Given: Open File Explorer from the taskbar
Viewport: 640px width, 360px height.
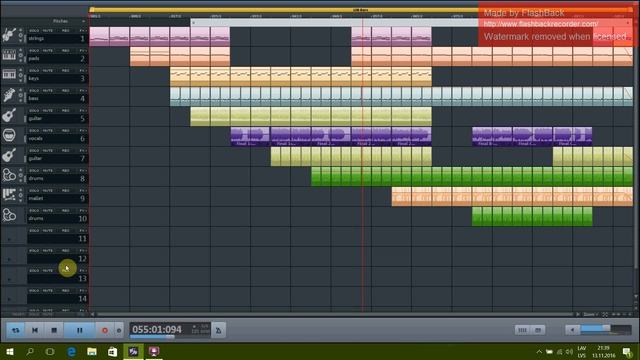Looking at the screenshot, I should click(x=92, y=351).
